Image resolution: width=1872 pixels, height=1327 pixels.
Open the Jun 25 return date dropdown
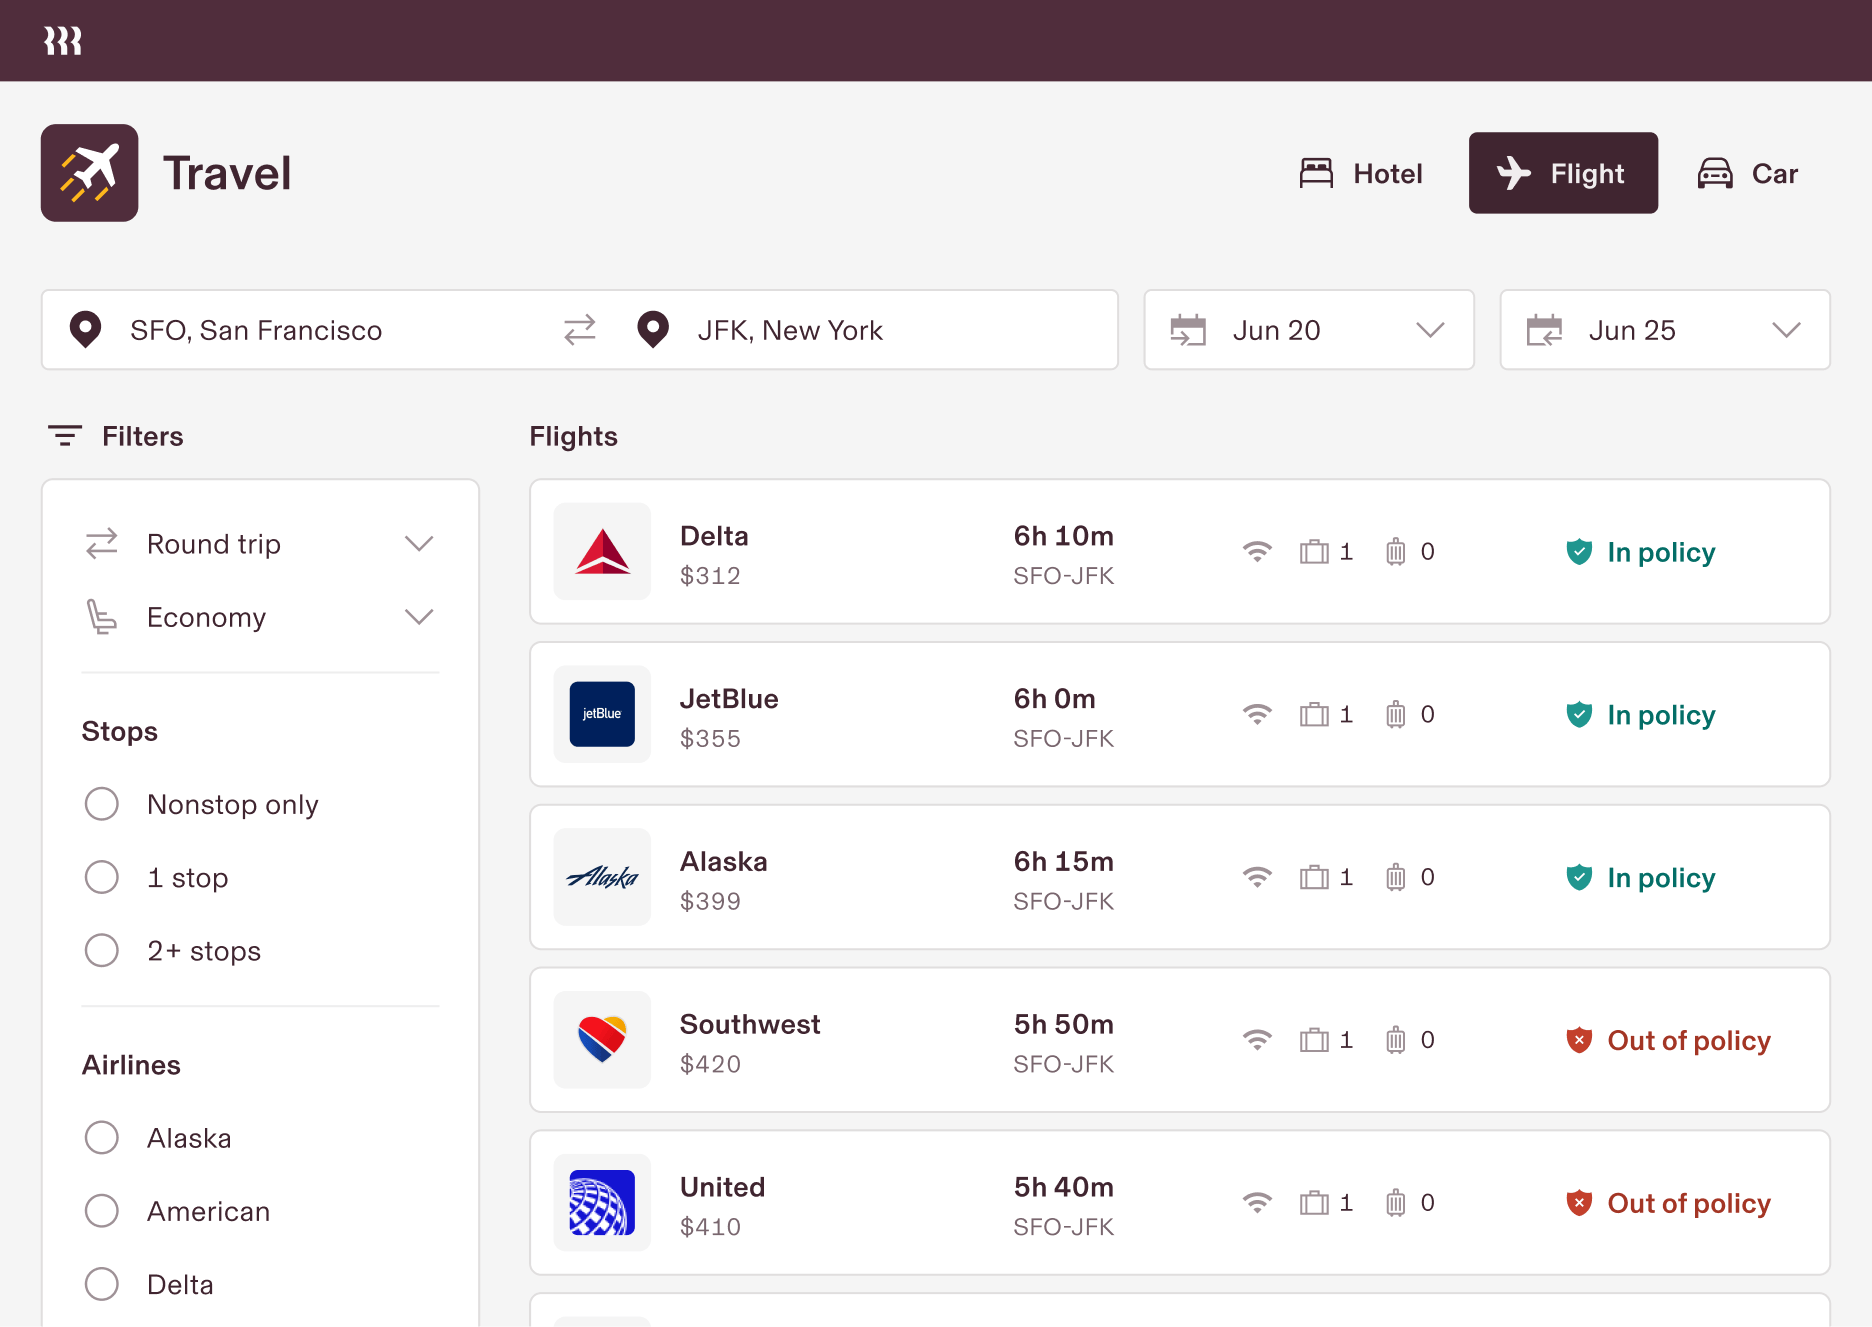(x=1665, y=330)
